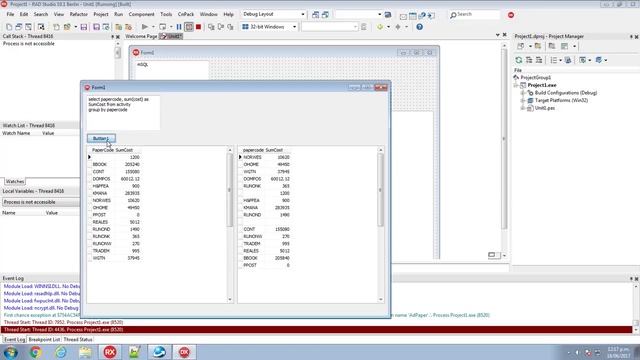The height and width of the screenshot is (360, 640).
Task: Open the RAD Studio RX taskbar icon
Action: pos(109,352)
